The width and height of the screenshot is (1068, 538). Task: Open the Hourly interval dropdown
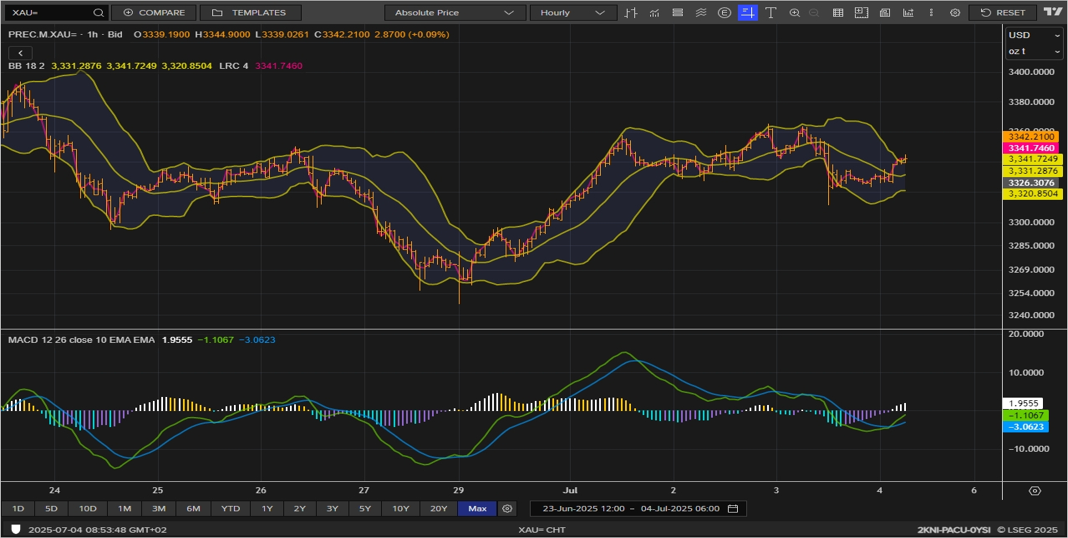pos(573,12)
